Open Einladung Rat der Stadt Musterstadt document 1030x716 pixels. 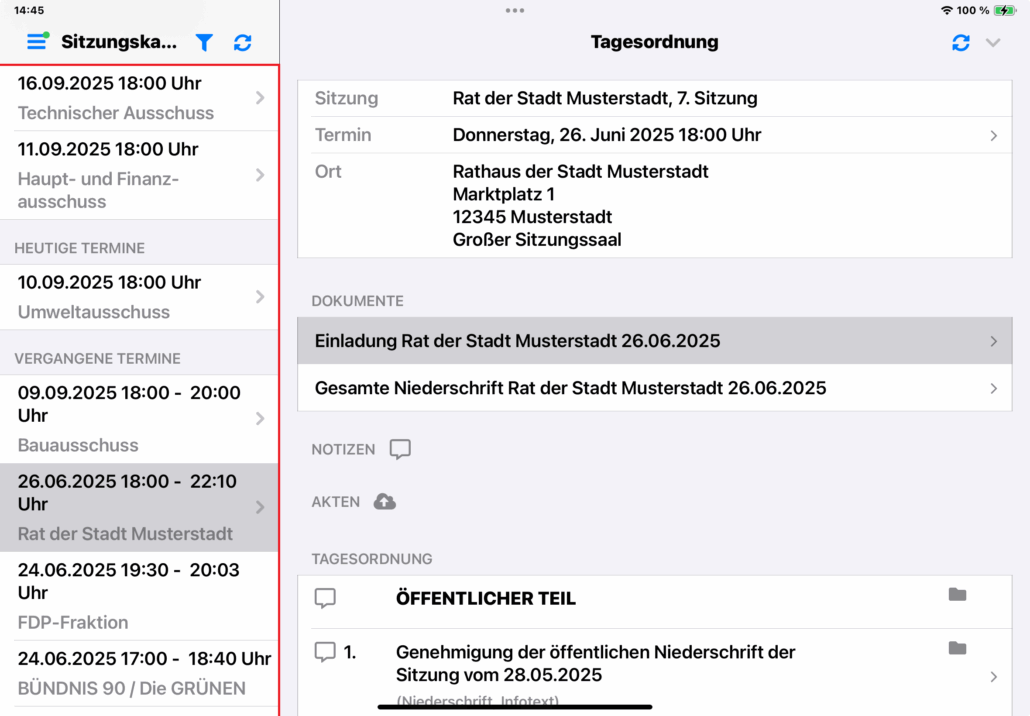point(654,341)
